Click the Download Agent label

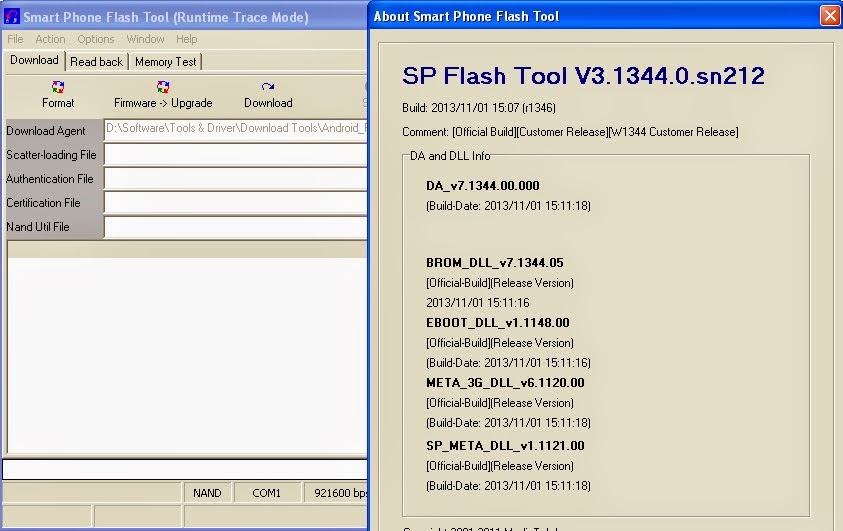point(46,131)
